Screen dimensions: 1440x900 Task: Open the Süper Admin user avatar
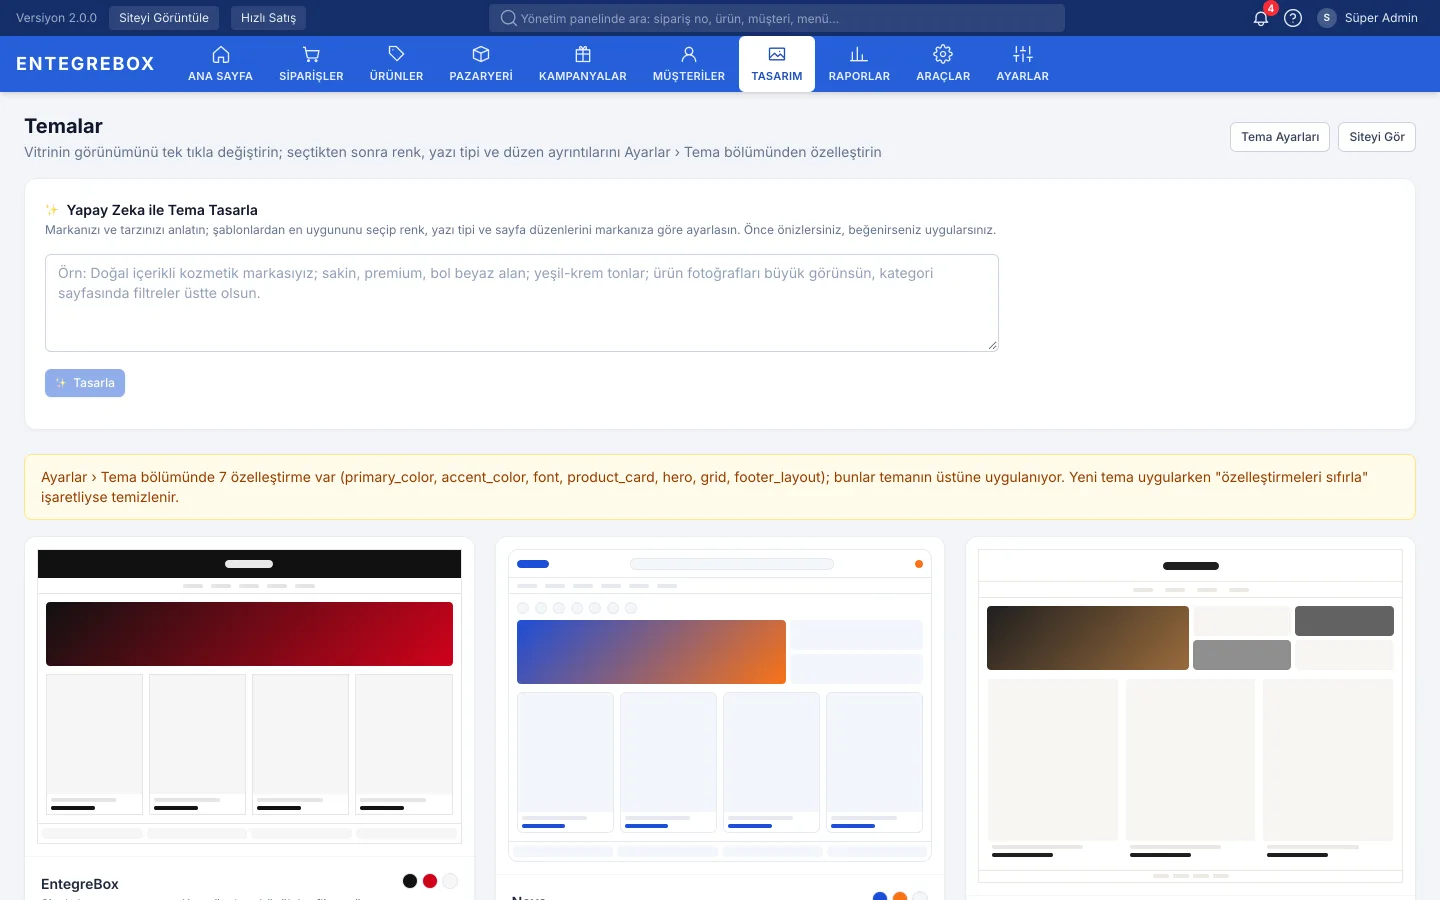point(1327,18)
